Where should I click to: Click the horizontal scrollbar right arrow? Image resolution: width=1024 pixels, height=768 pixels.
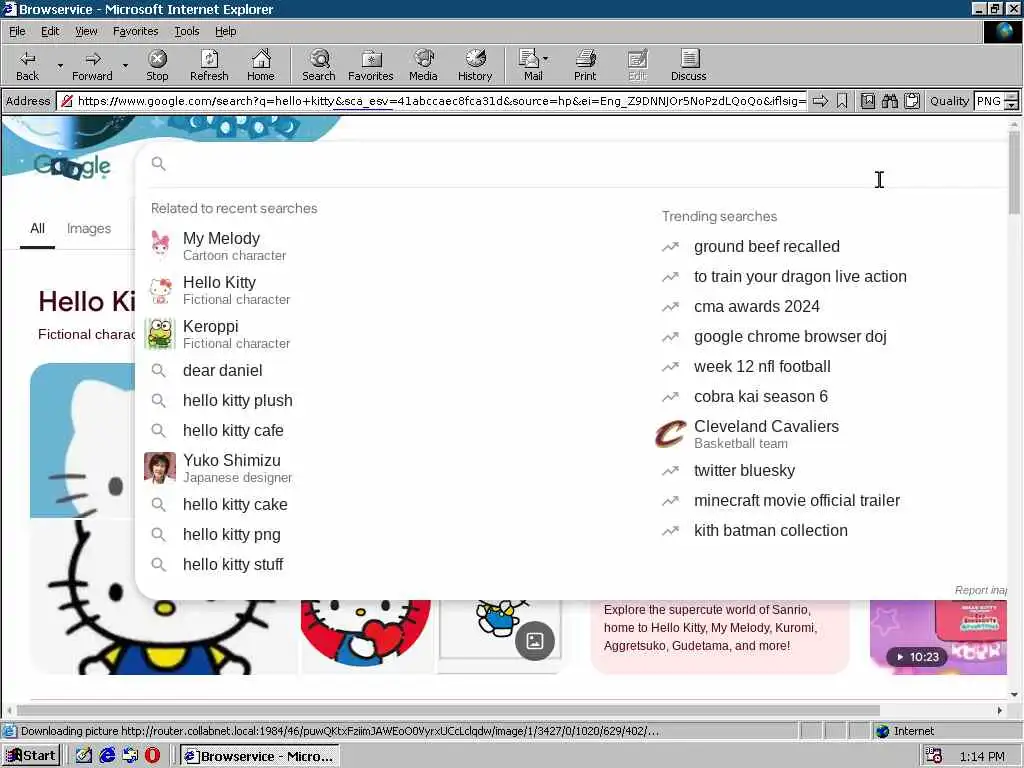tap(1000, 710)
